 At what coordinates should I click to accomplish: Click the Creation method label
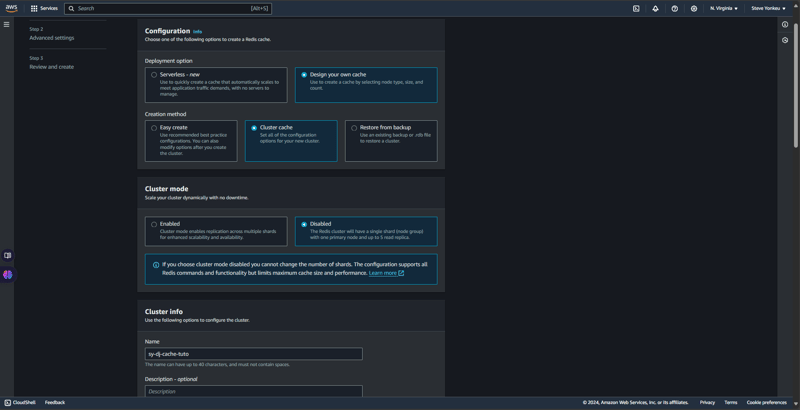(x=165, y=114)
